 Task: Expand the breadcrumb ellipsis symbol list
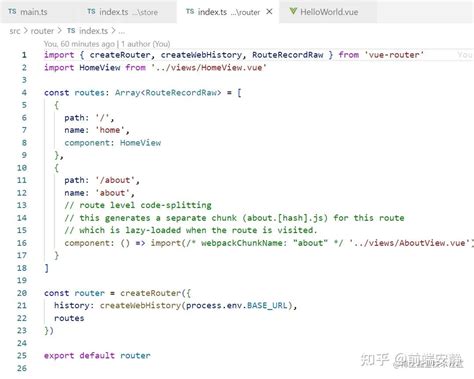122,31
